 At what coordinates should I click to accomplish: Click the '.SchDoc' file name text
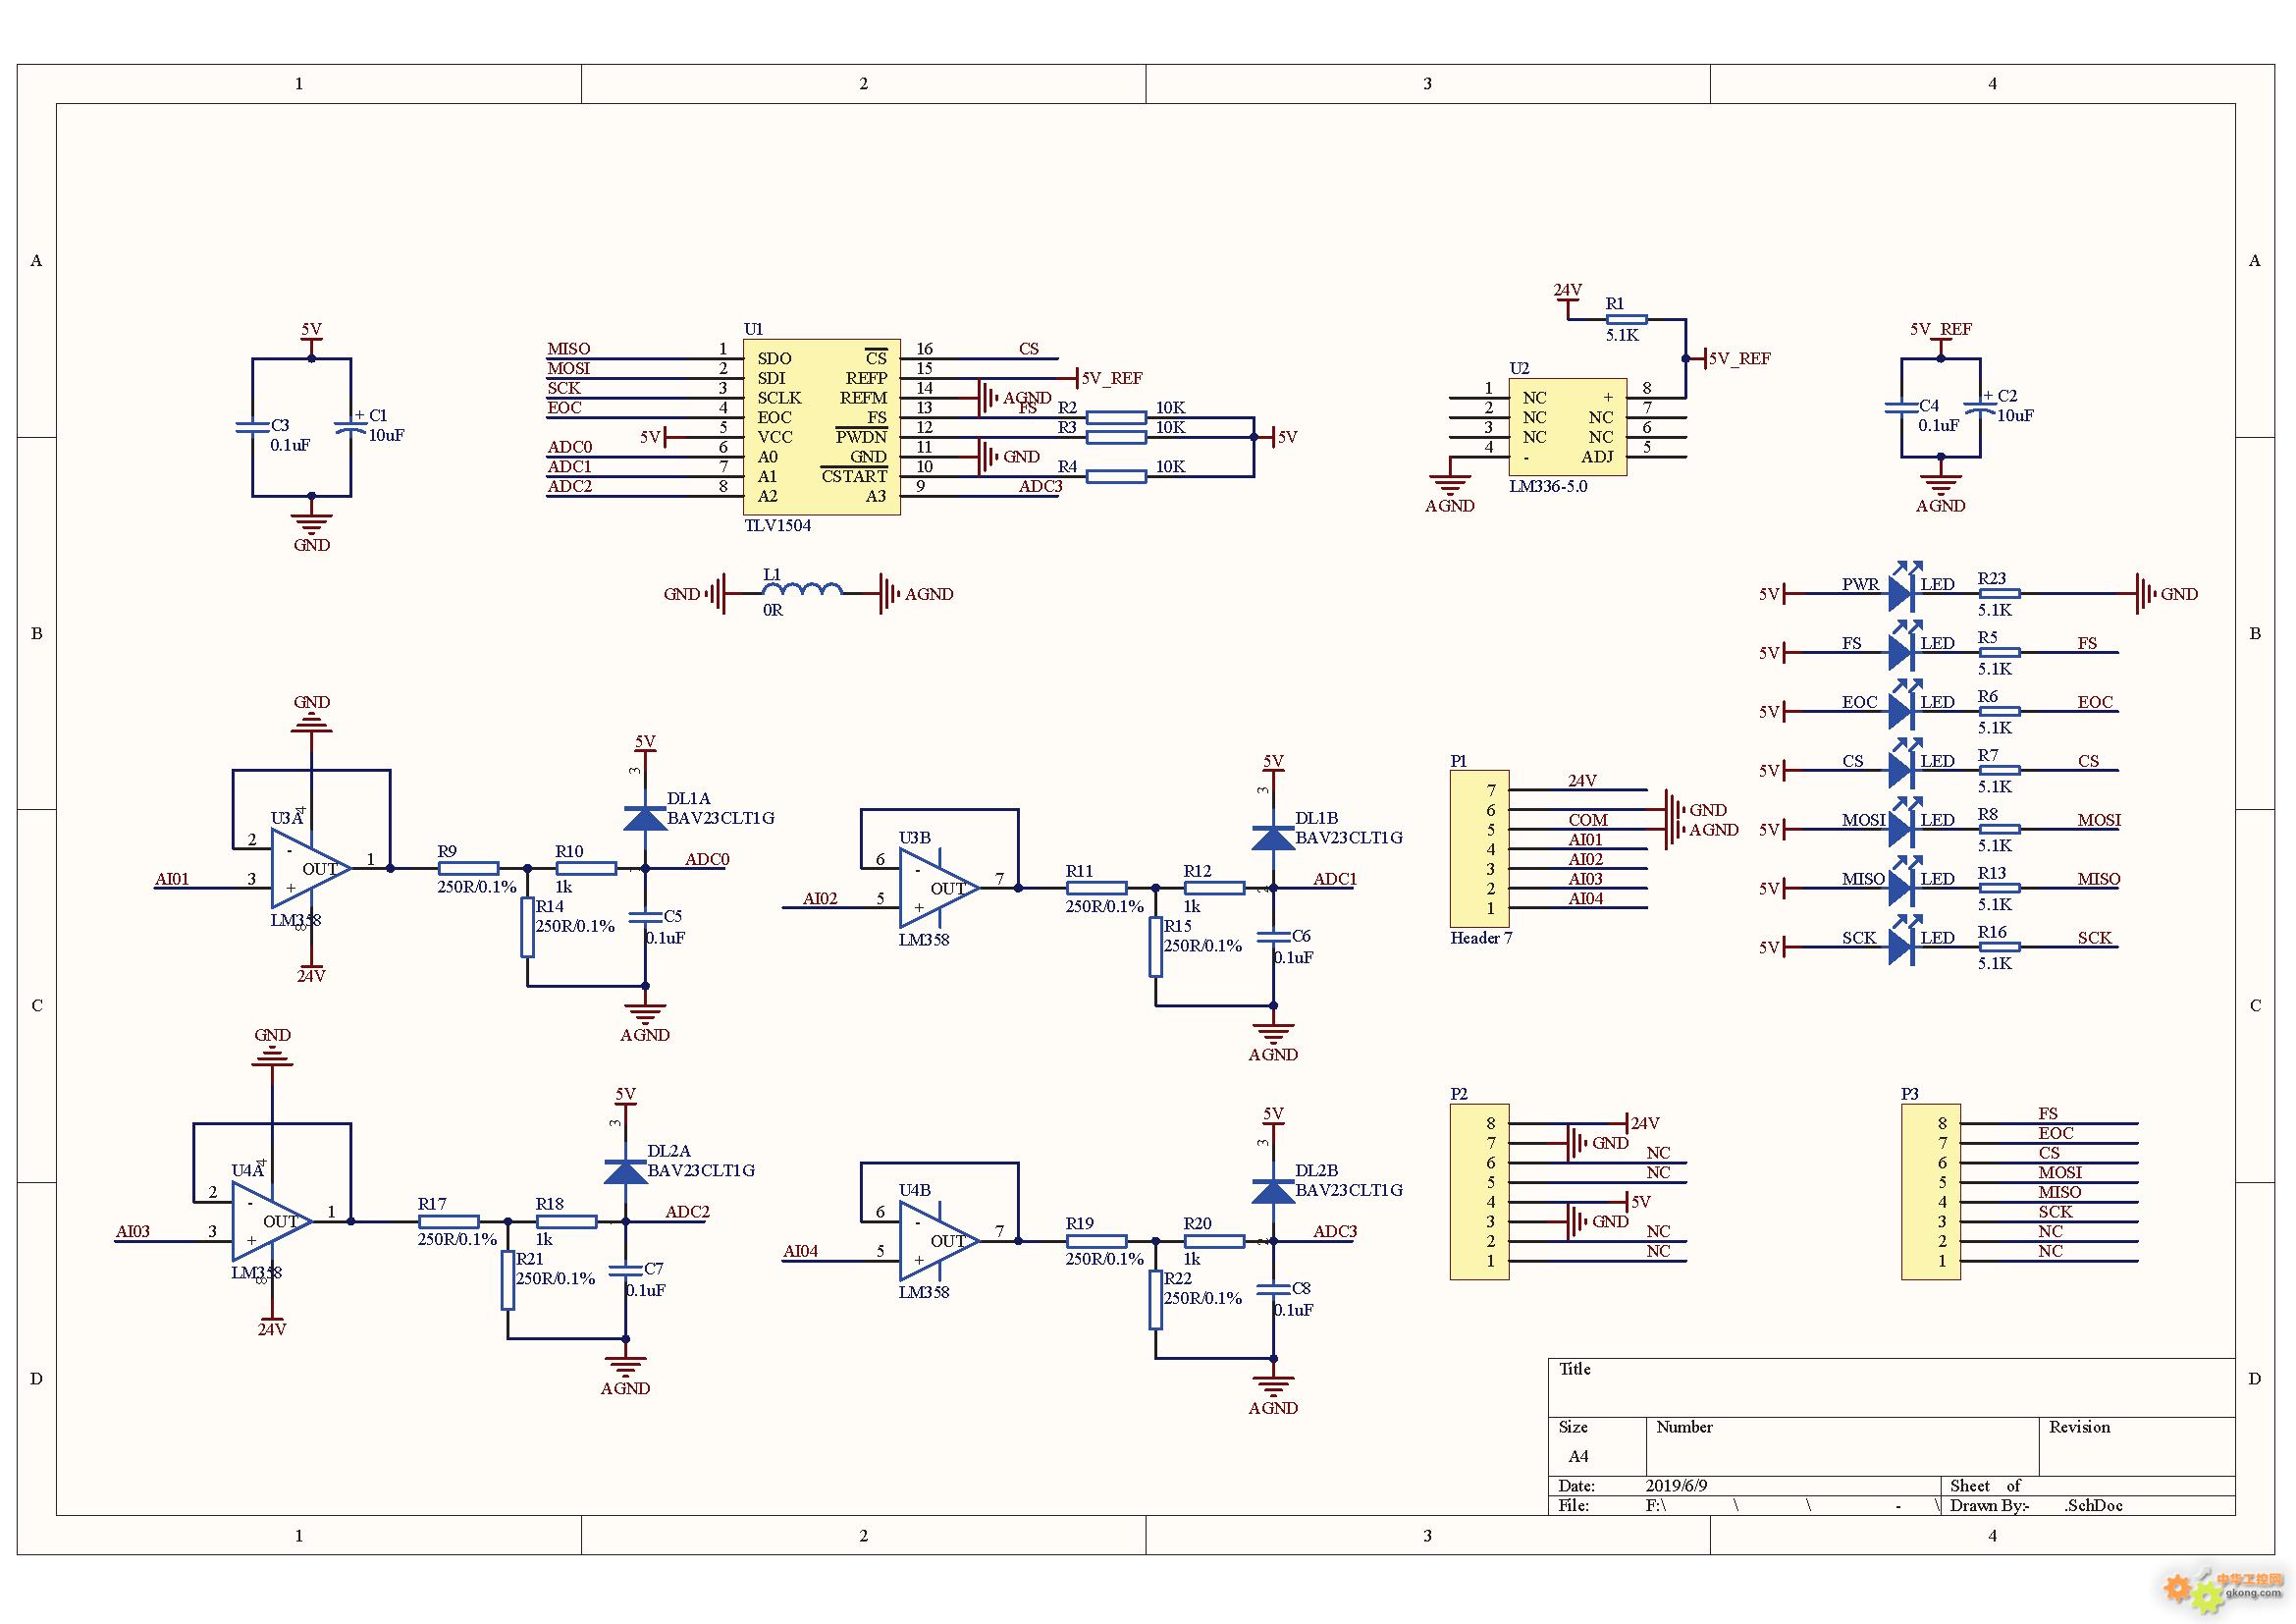2093,1505
